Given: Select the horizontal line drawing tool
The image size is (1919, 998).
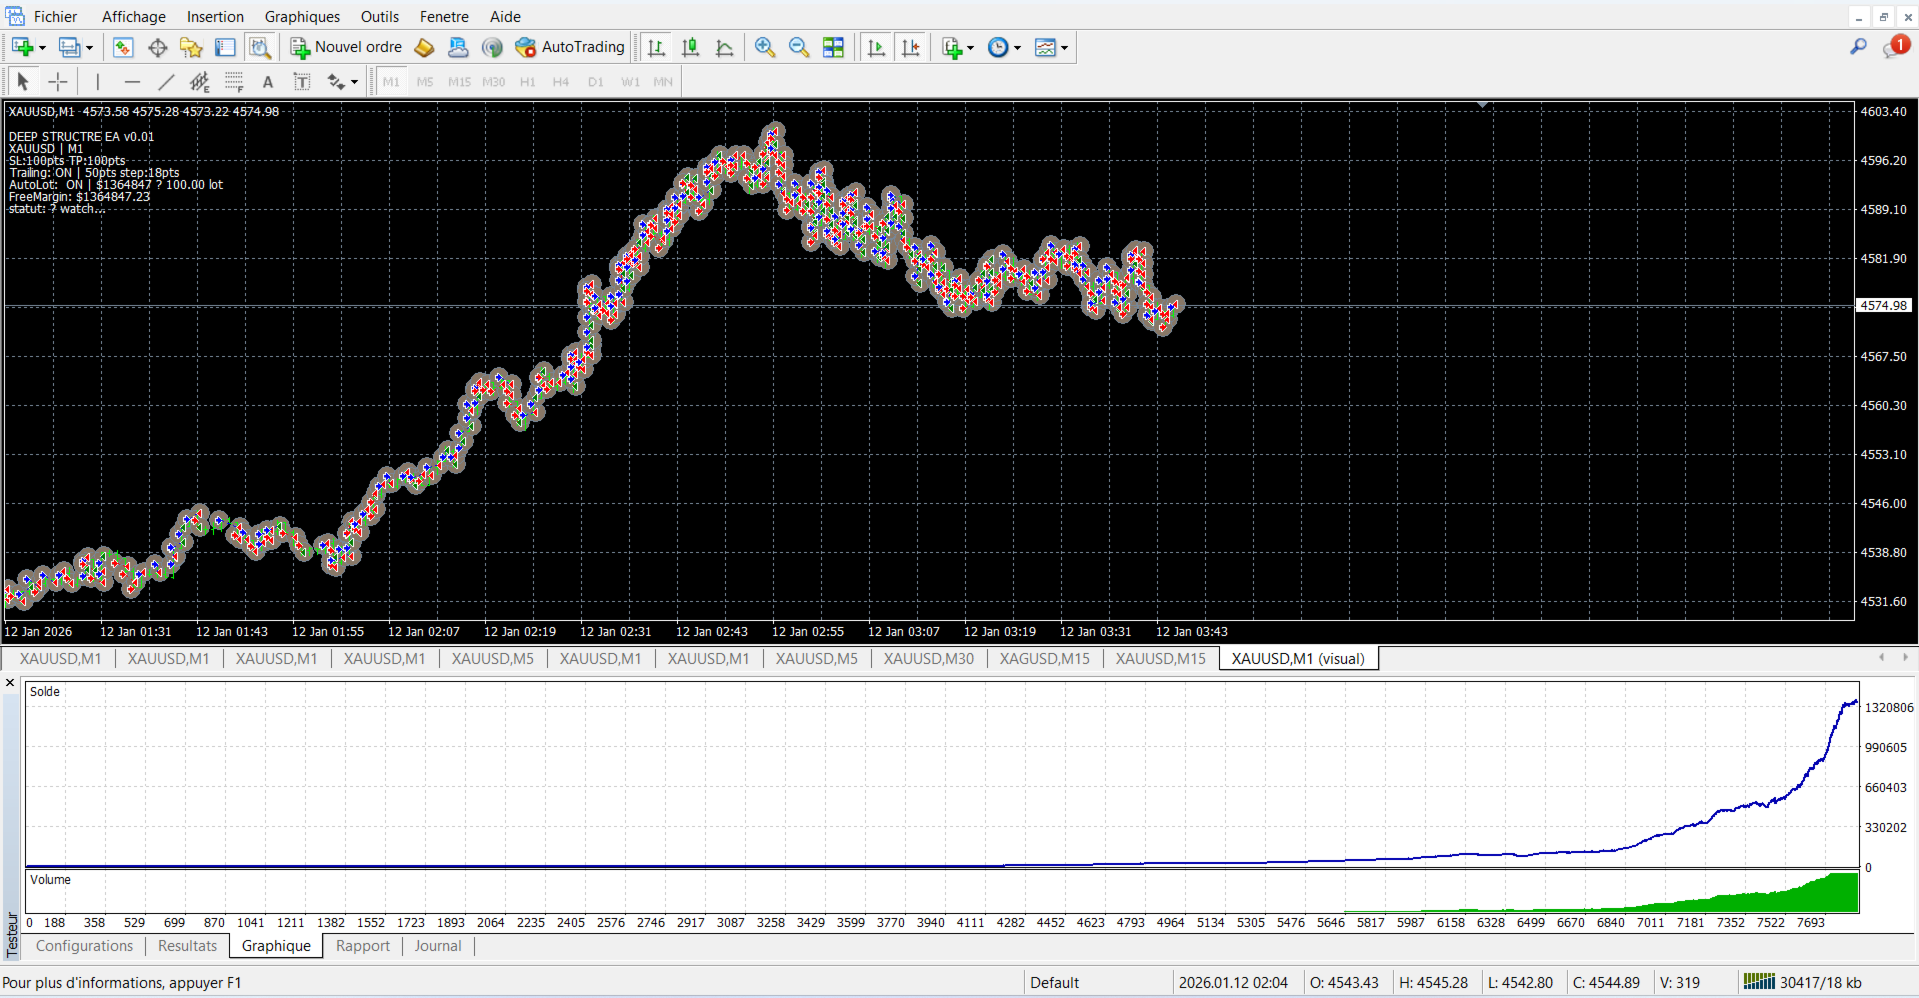Looking at the screenshot, I should point(132,82).
